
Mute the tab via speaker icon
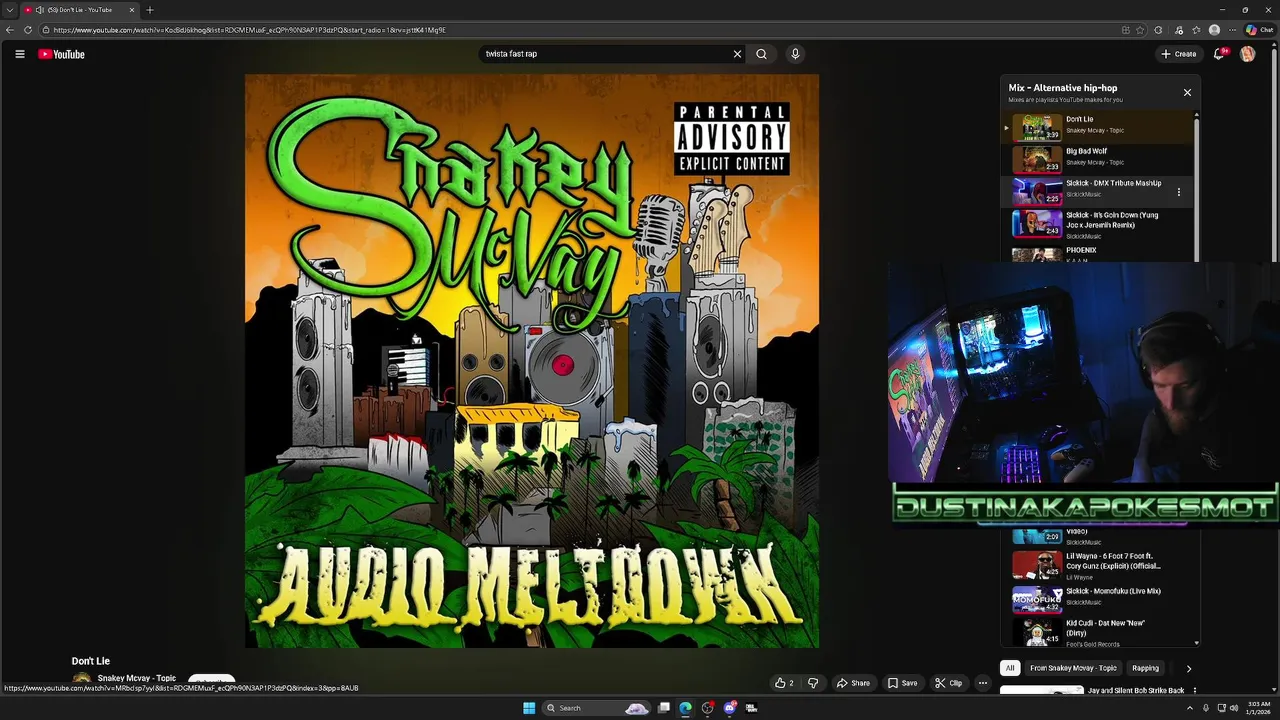tap(39, 10)
